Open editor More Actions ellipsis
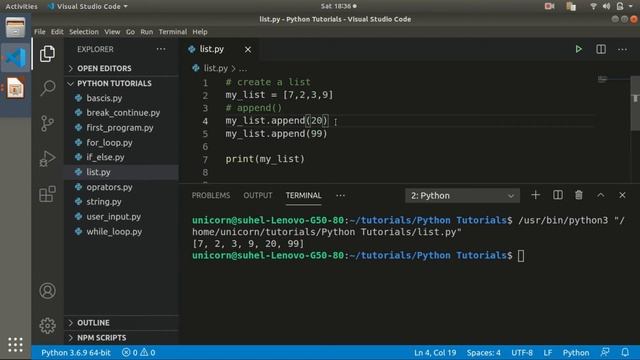Viewport: 640px width, 360px height. 622,49
